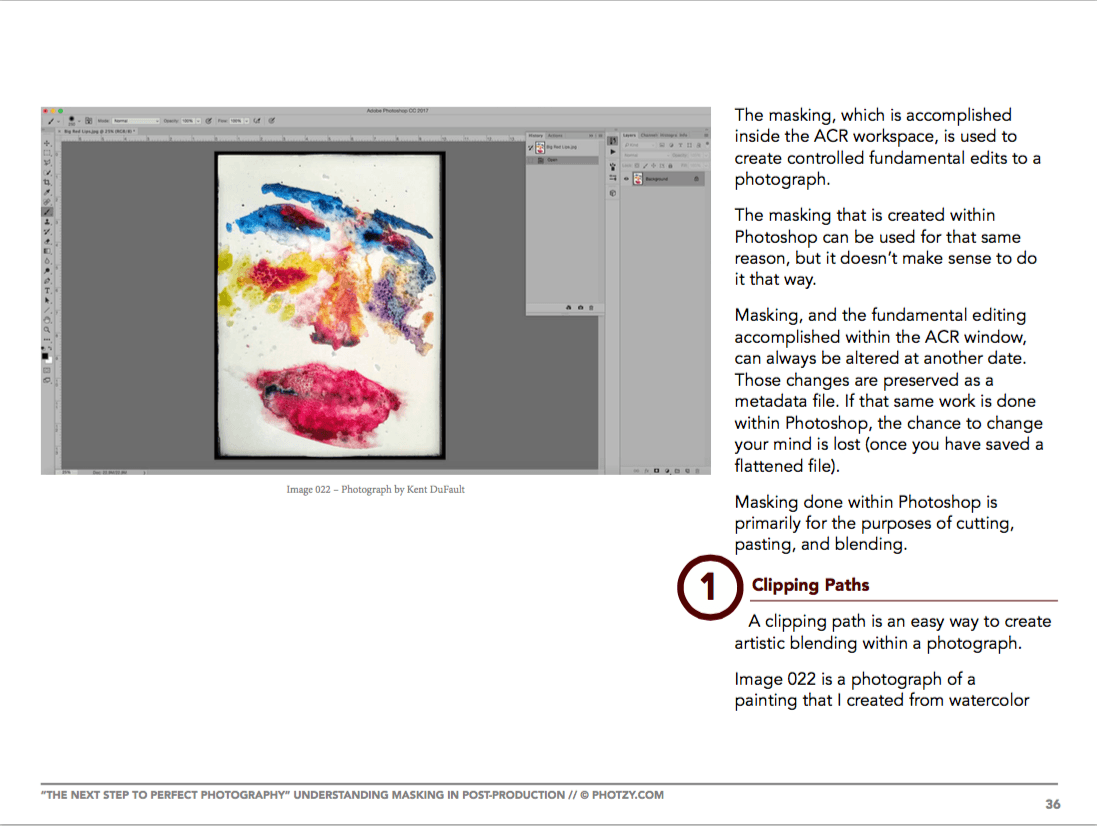Image resolution: width=1097 pixels, height=826 pixels.
Task: Select the Lasso tool
Action: 45,160
